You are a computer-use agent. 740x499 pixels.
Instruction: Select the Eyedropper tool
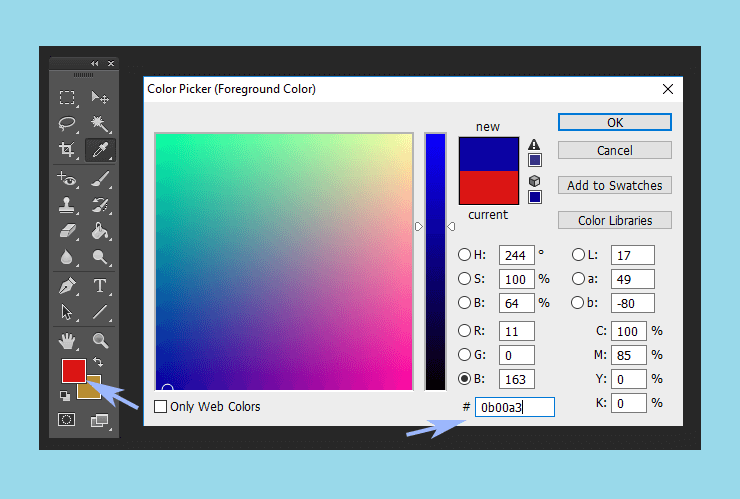tap(100, 150)
